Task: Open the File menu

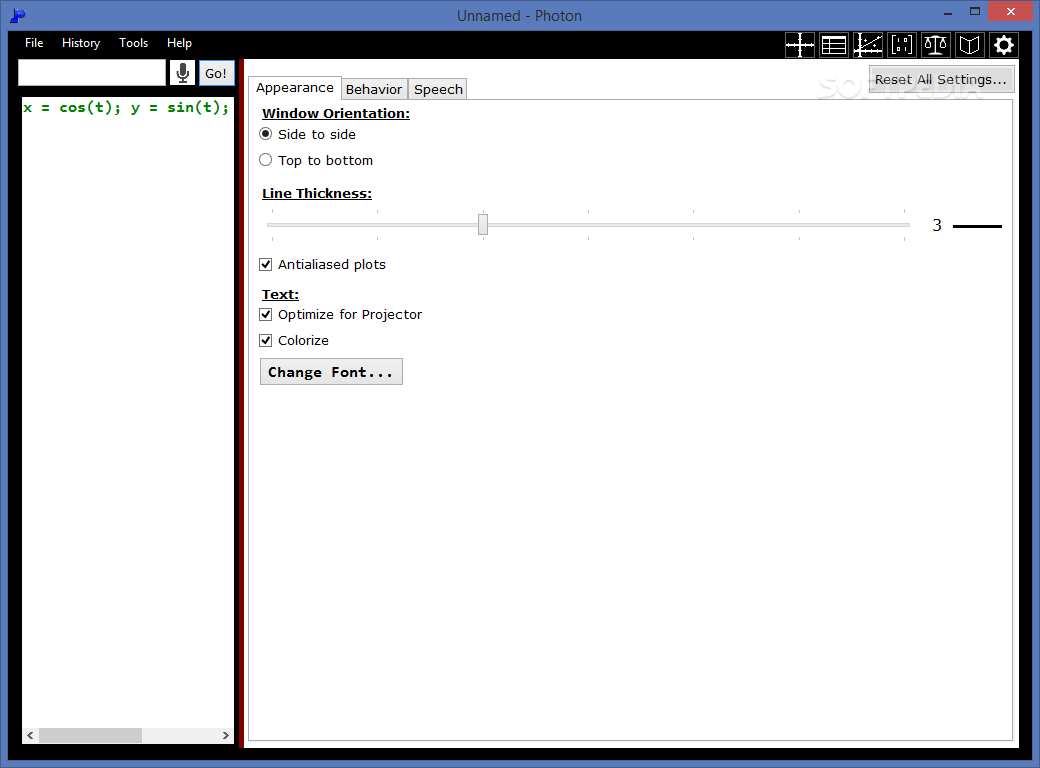Action: point(34,43)
